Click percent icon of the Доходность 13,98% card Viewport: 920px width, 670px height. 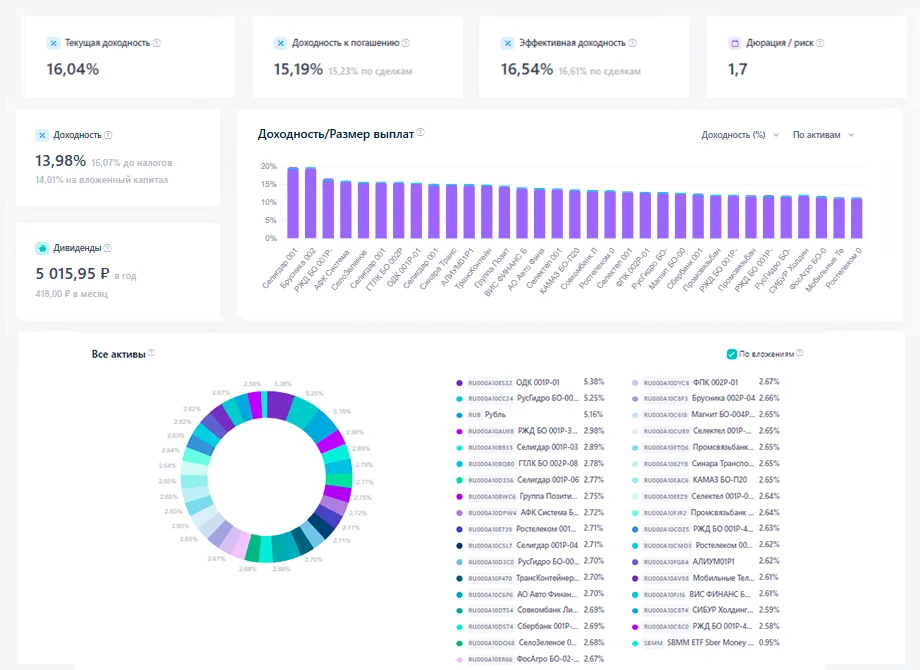(x=42, y=135)
